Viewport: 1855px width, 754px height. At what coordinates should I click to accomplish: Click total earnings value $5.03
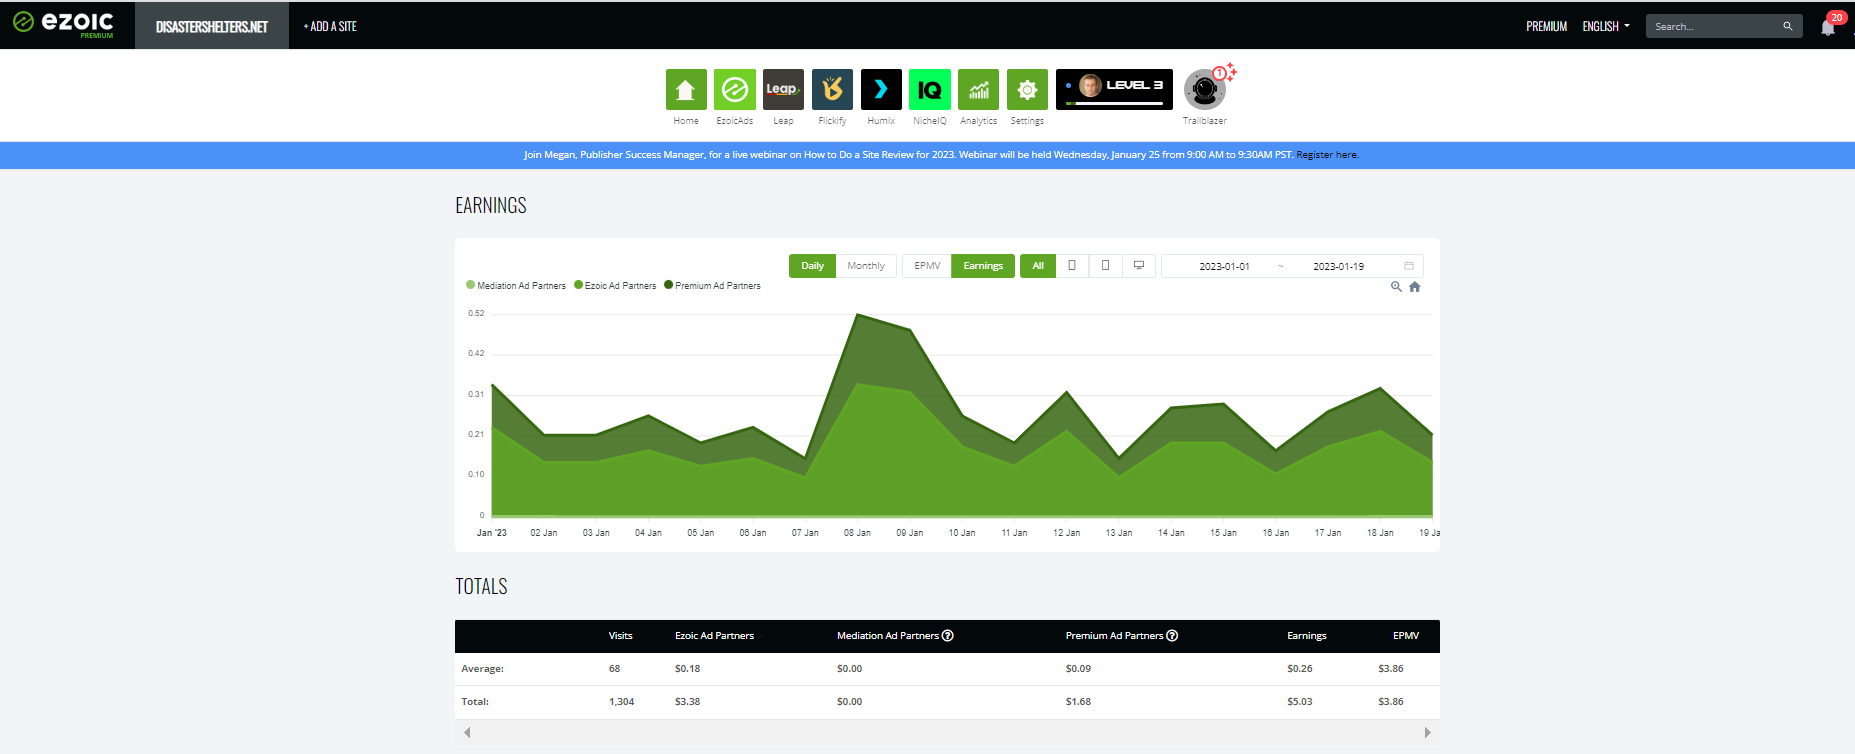tap(1299, 702)
